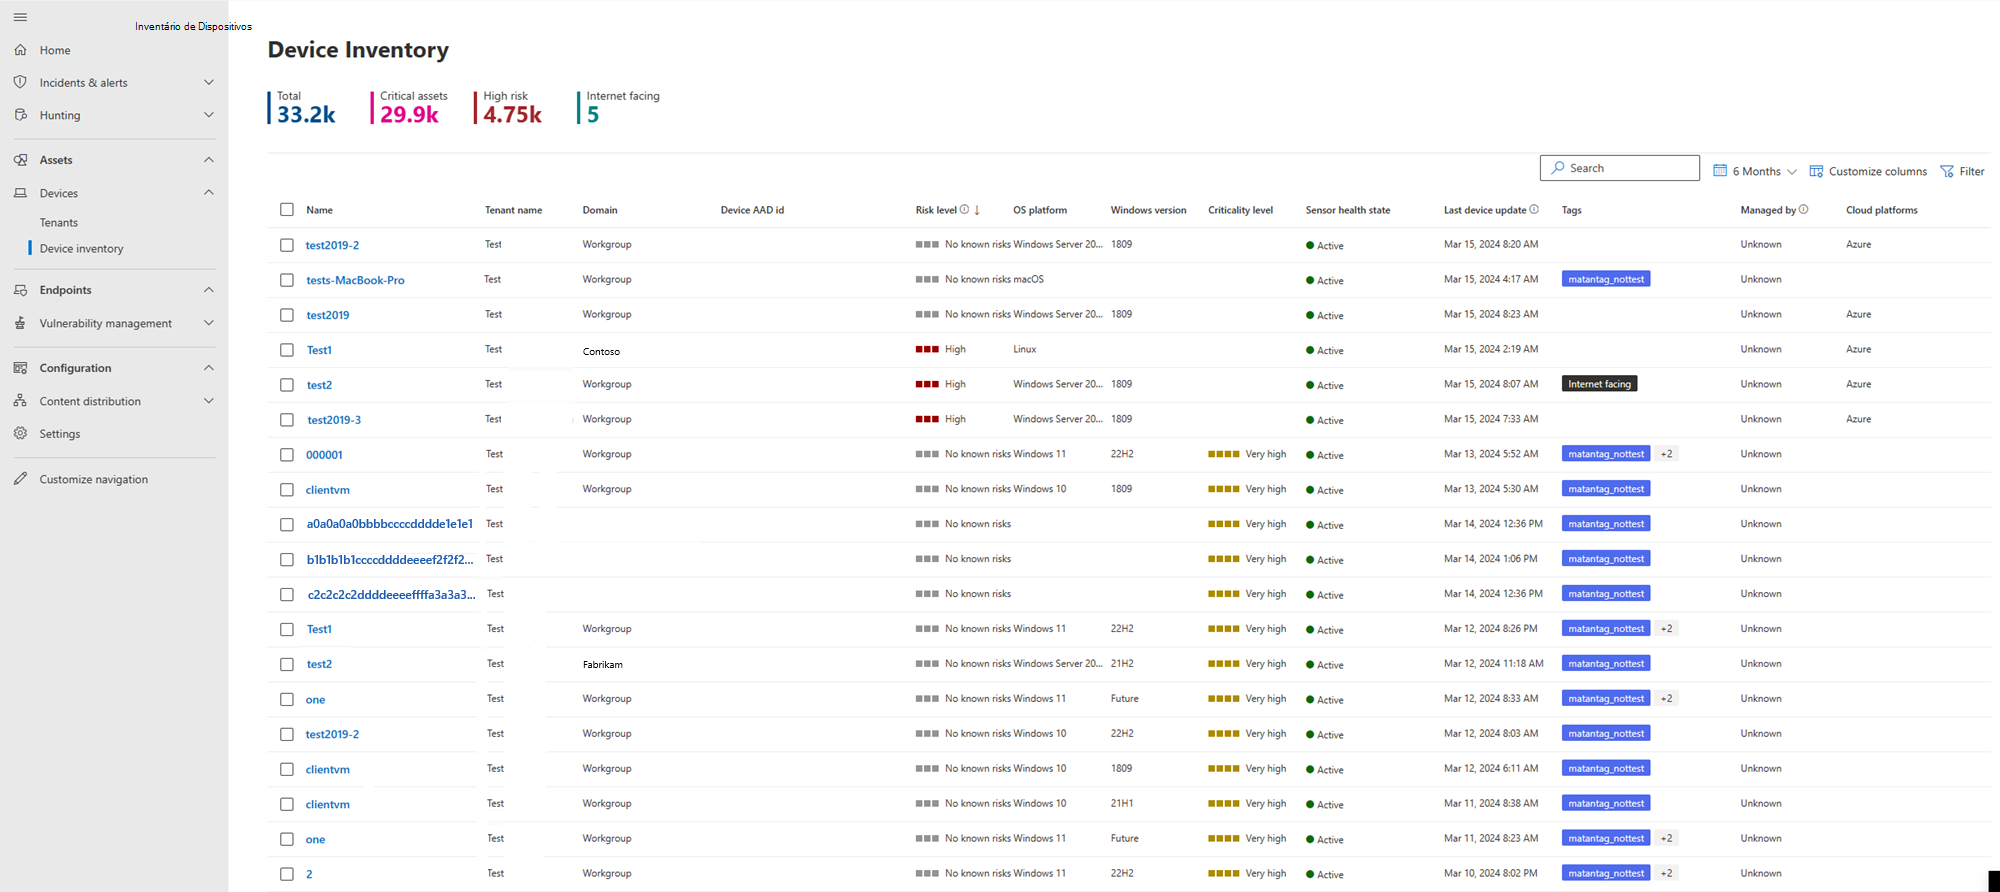
Task: Click the Home house icon
Action: point(20,50)
